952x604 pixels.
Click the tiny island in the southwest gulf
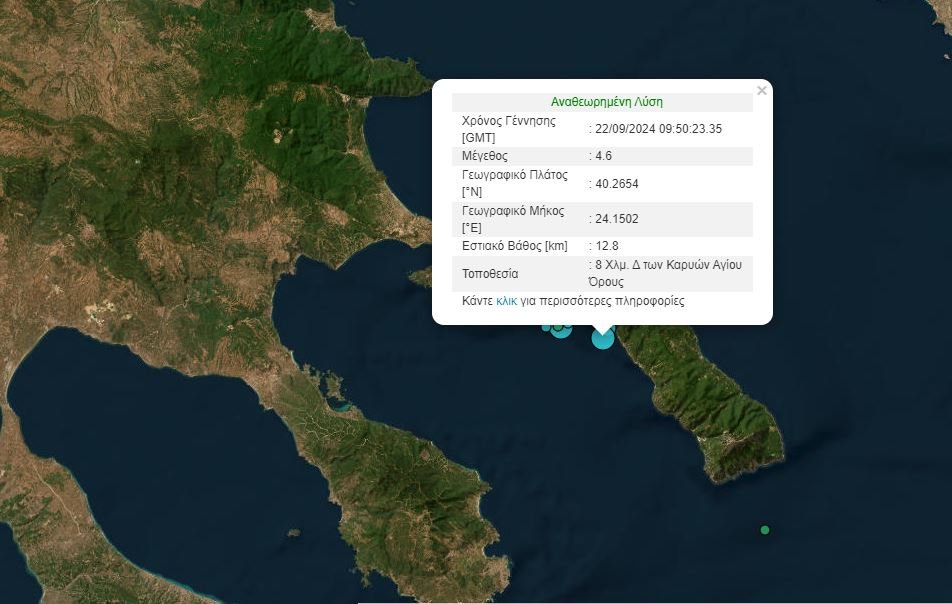click(294, 534)
